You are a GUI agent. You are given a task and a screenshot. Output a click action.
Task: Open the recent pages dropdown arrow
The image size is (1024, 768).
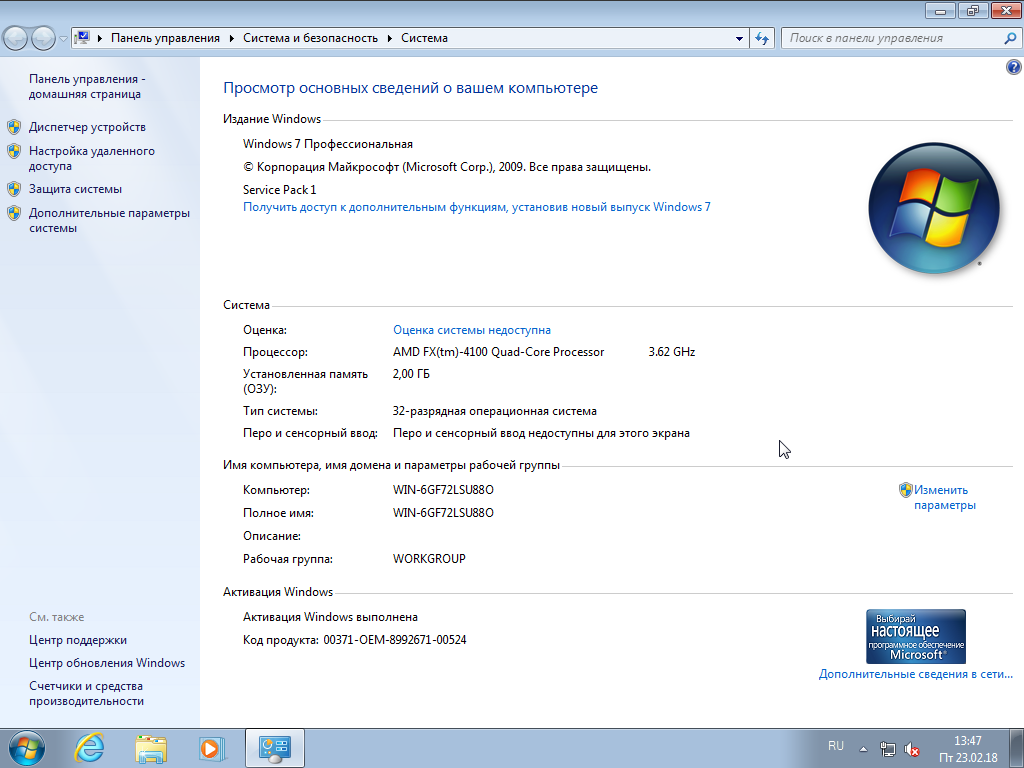pyautogui.click(x=63, y=39)
